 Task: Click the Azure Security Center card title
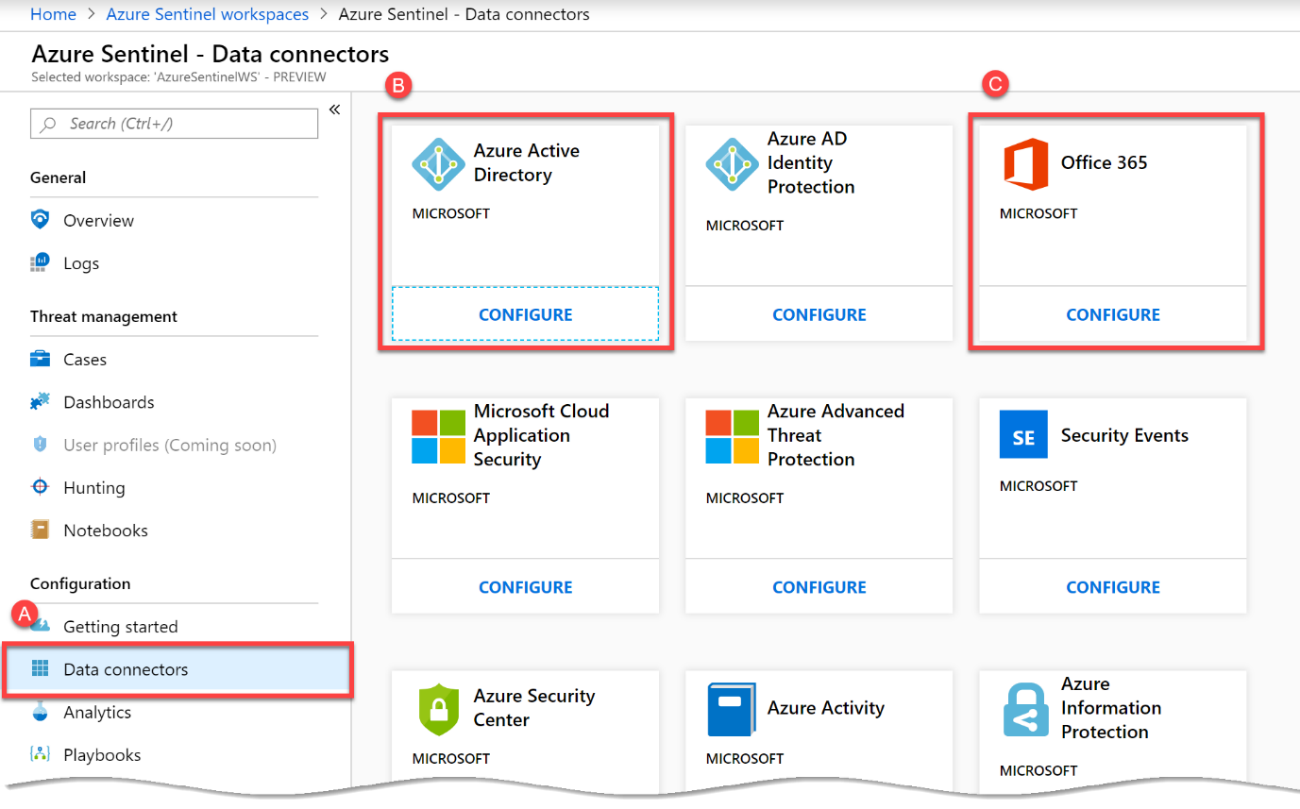click(534, 708)
